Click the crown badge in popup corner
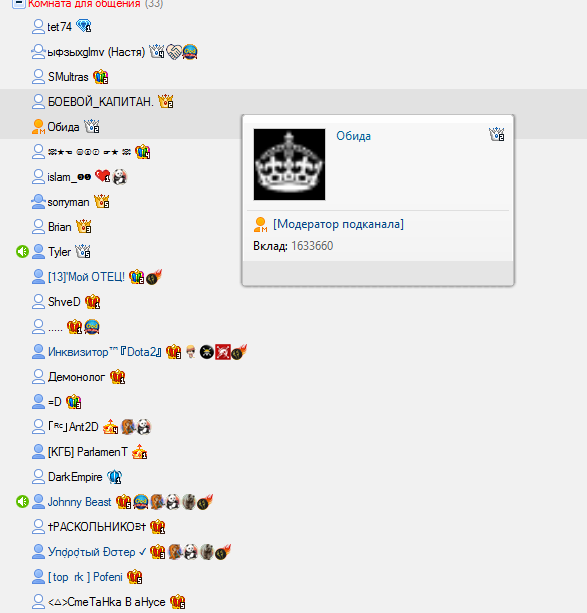Screen dimensions: 587x613 (497, 134)
